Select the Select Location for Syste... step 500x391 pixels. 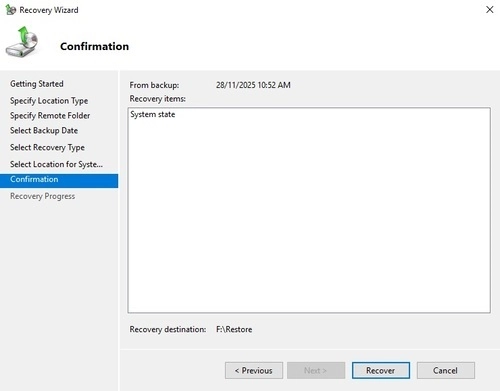tap(56, 164)
